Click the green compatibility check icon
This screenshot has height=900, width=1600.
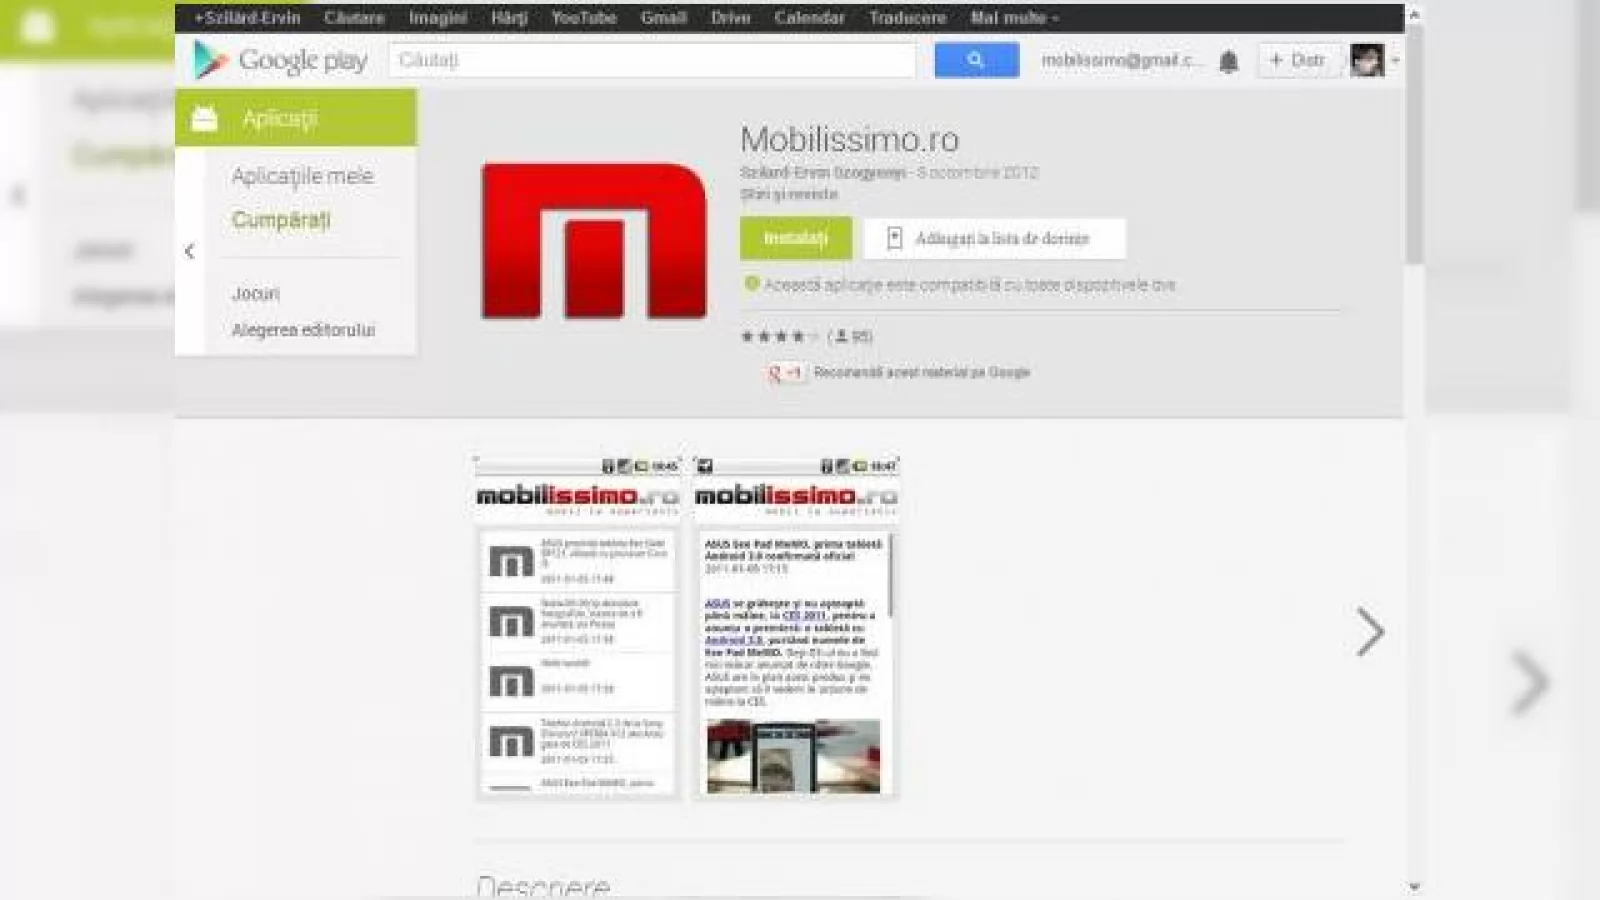point(751,284)
